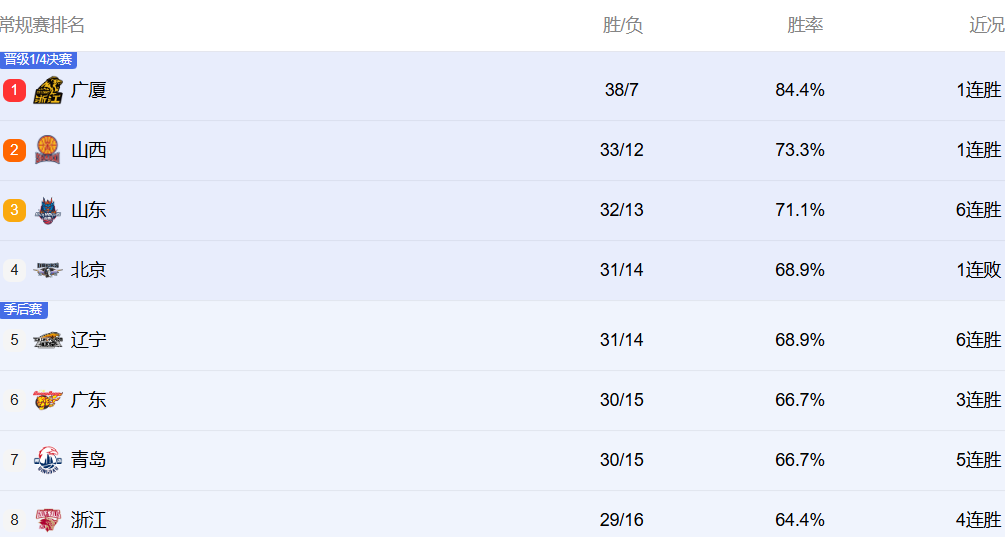Click the yellow rank 3 badge
This screenshot has height=537, width=1005.
point(14,210)
